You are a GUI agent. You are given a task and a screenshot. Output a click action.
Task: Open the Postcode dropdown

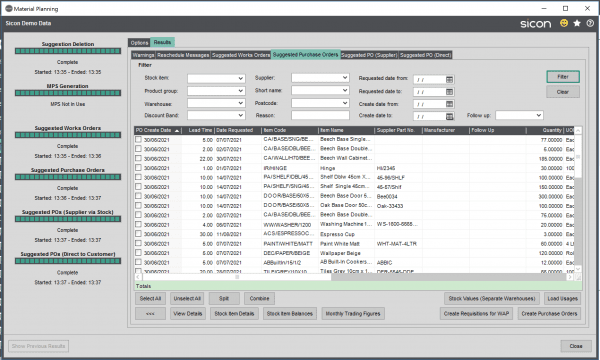click(345, 103)
